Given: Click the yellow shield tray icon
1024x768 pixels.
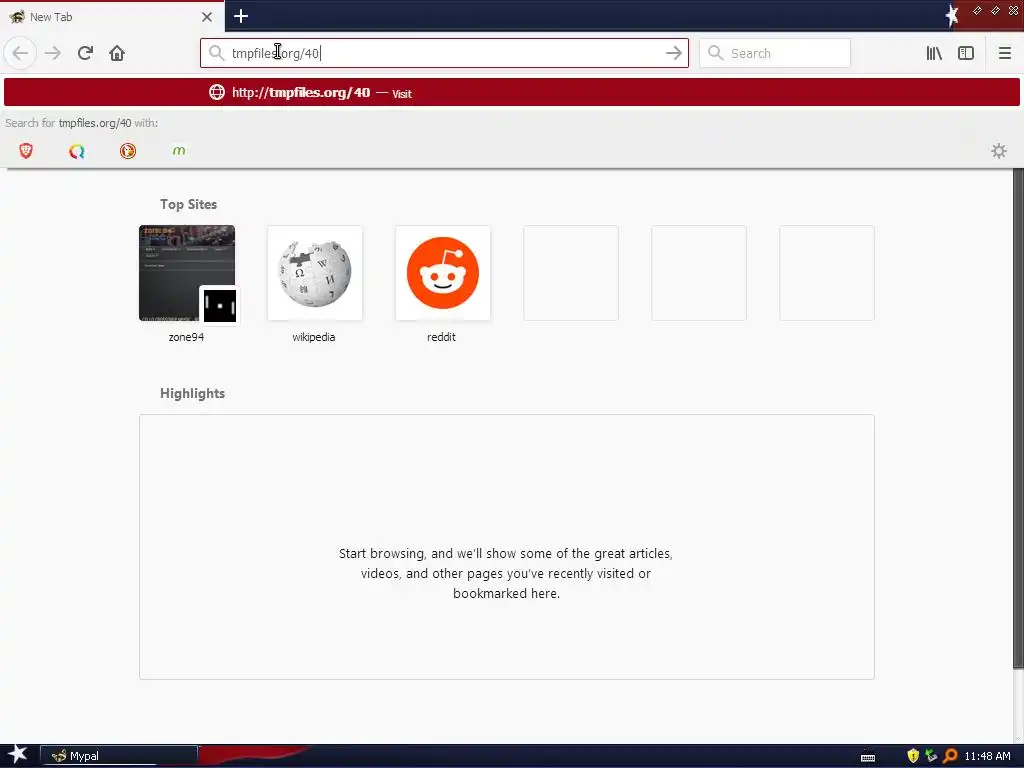Looking at the screenshot, I should point(913,756).
